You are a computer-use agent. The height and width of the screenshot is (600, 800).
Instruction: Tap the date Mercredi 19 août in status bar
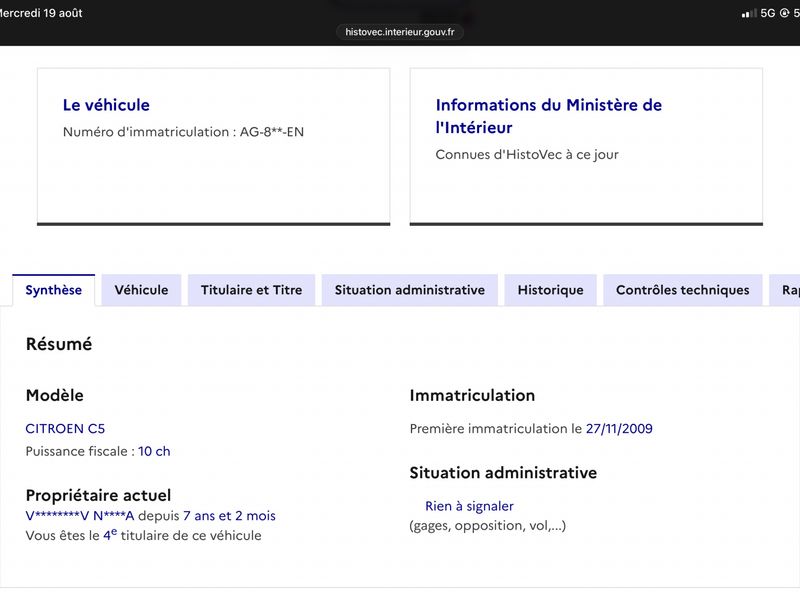click(41, 13)
